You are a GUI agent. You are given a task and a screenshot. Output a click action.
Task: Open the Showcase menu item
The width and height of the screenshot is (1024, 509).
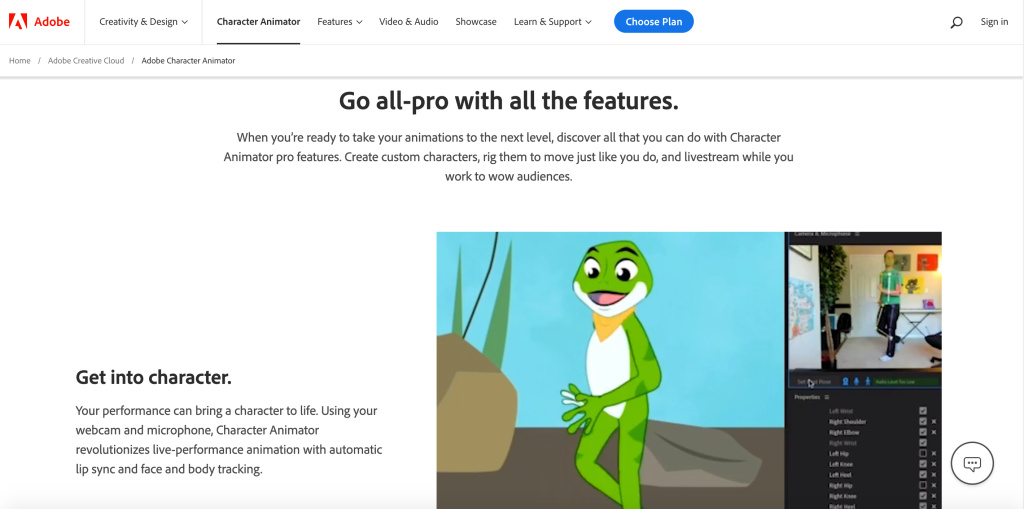click(476, 22)
